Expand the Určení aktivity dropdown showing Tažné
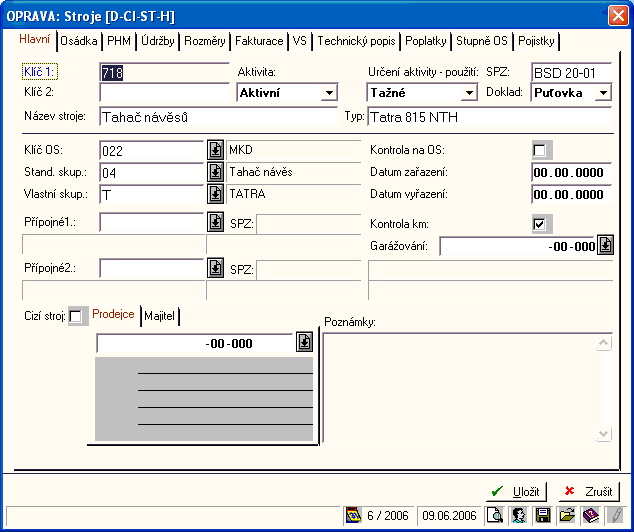The image size is (634, 532). tap(469, 93)
